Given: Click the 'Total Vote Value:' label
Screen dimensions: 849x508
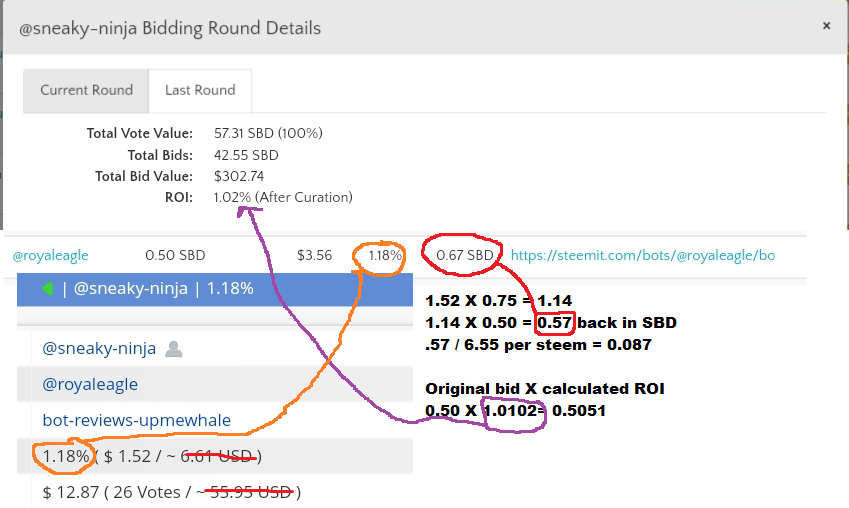Looking at the screenshot, I should point(140,133).
